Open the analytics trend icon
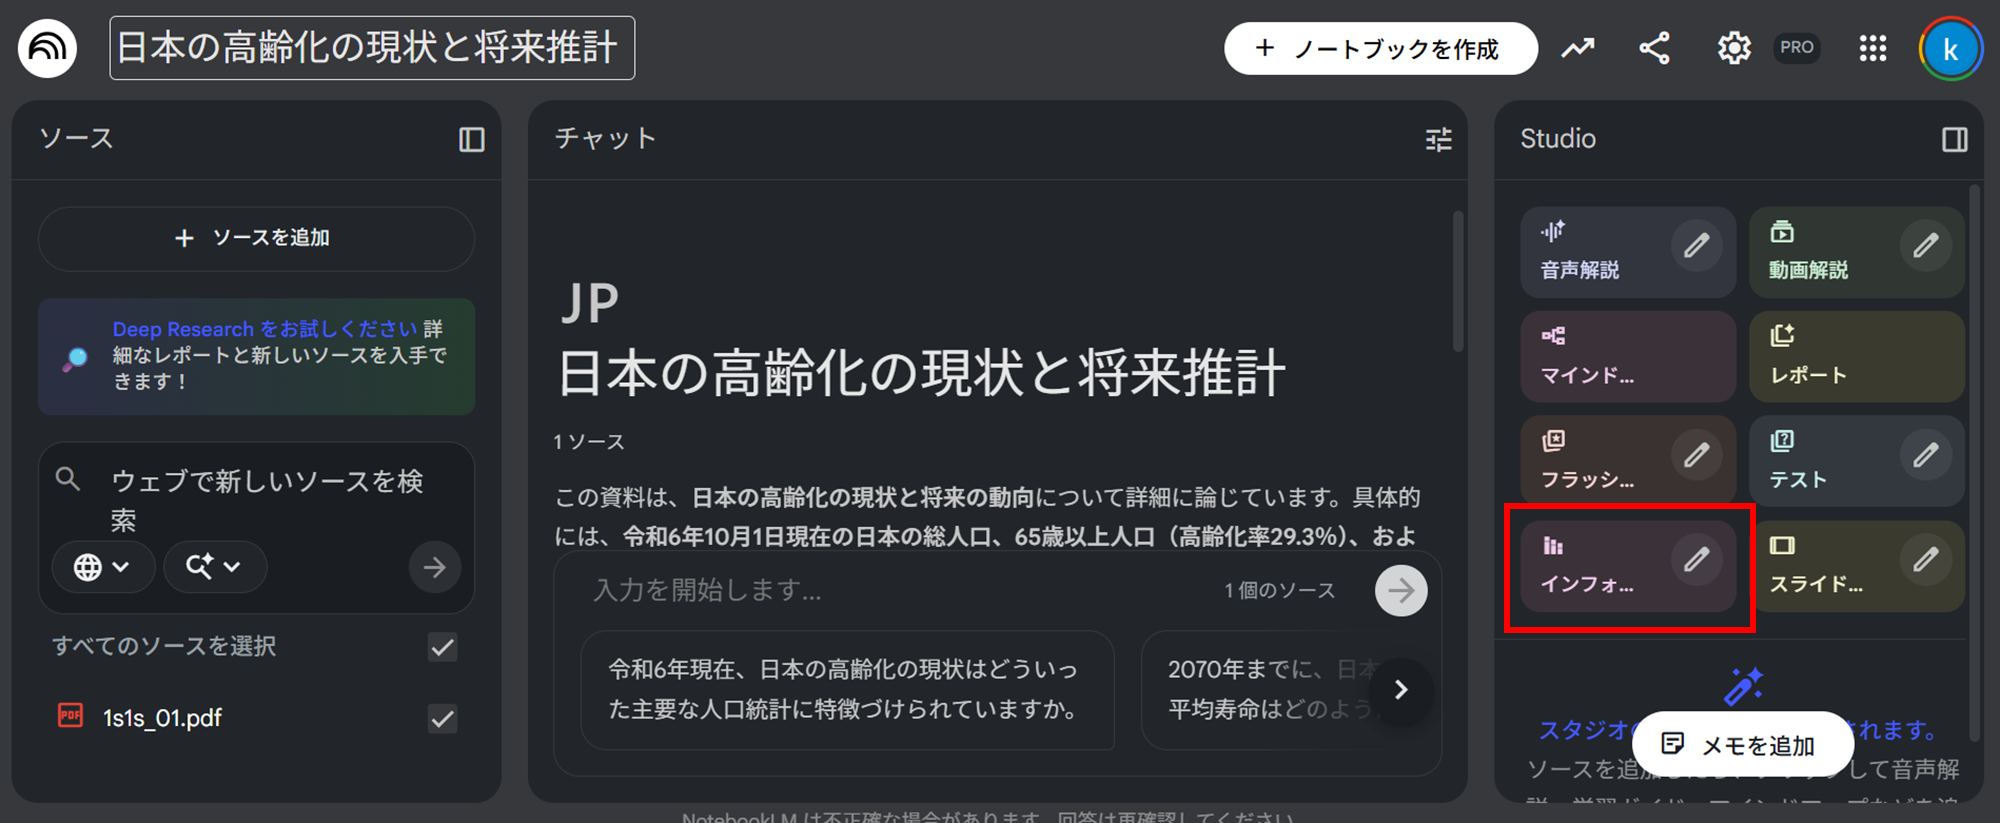Viewport: 2000px width, 823px height. click(x=1578, y=48)
